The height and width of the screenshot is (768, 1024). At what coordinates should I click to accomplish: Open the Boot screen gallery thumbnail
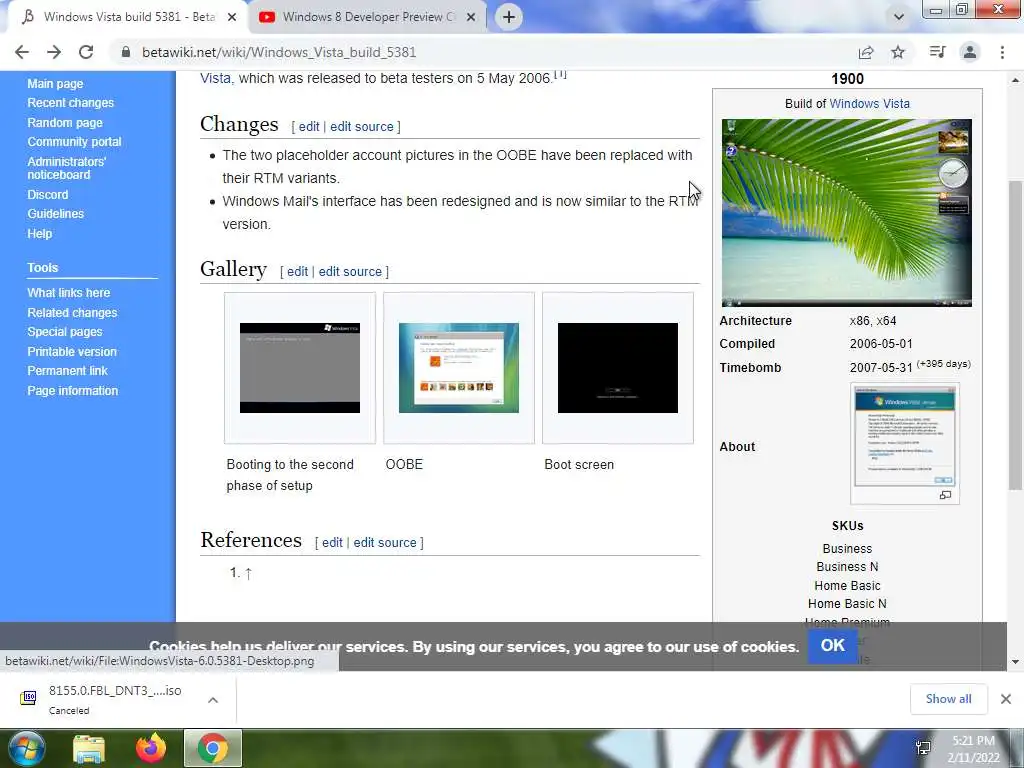point(618,368)
